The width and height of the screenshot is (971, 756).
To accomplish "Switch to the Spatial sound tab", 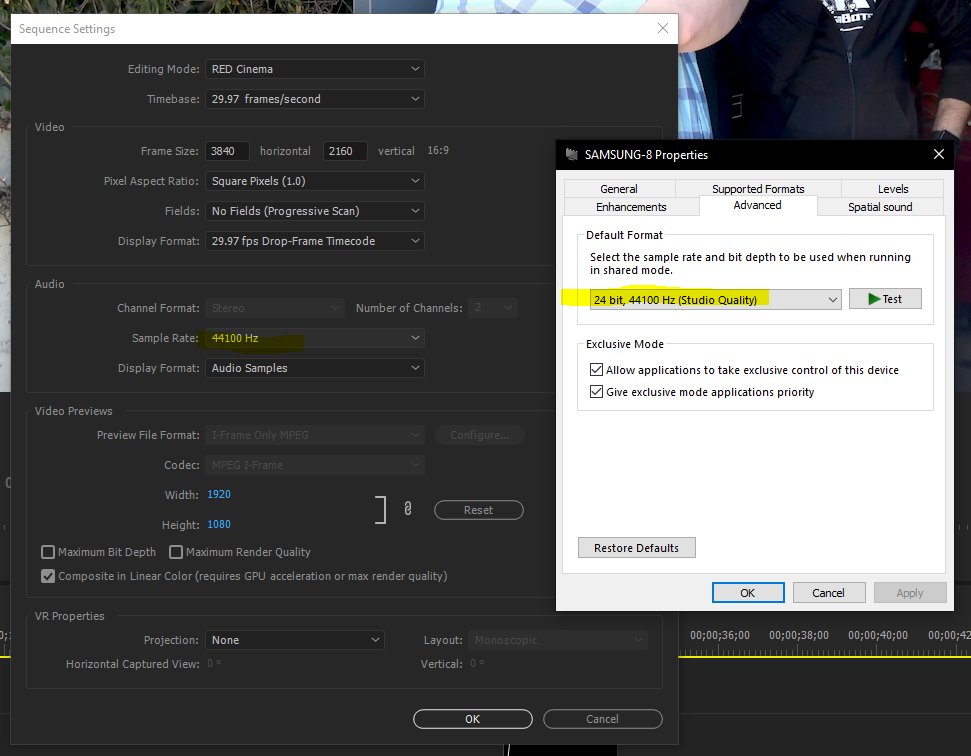I will click(x=880, y=207).
